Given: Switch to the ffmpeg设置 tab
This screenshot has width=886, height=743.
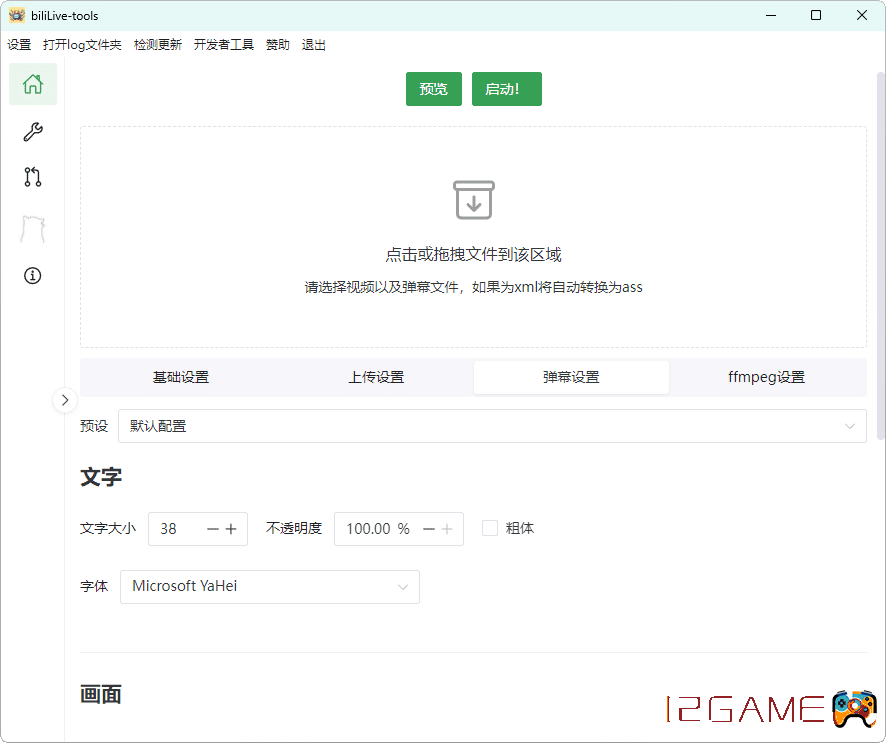Looking at the screenshot, I should (767, 377).
